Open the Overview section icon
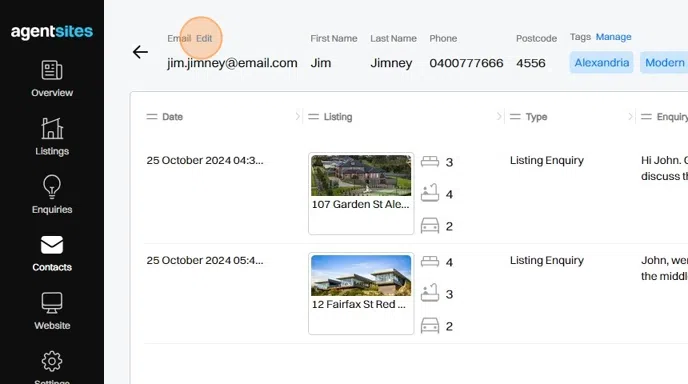Viewport: 688px width, 384px height. pos(52,70)
